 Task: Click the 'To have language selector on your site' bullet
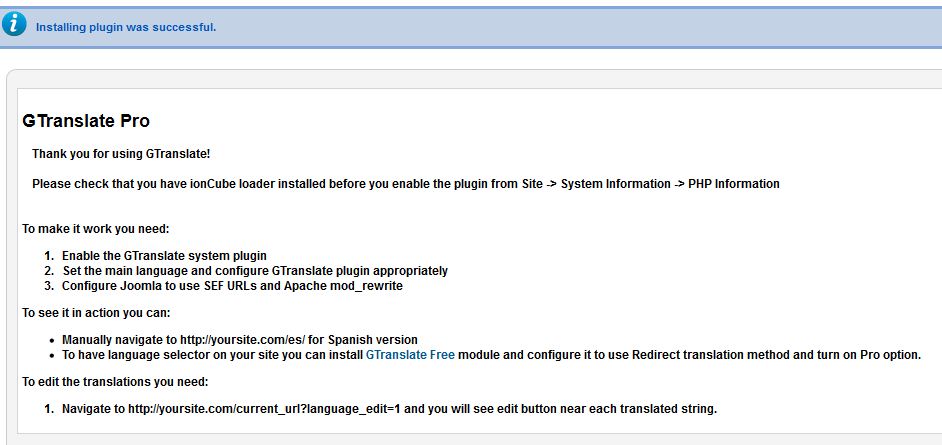tap(491, 355)
